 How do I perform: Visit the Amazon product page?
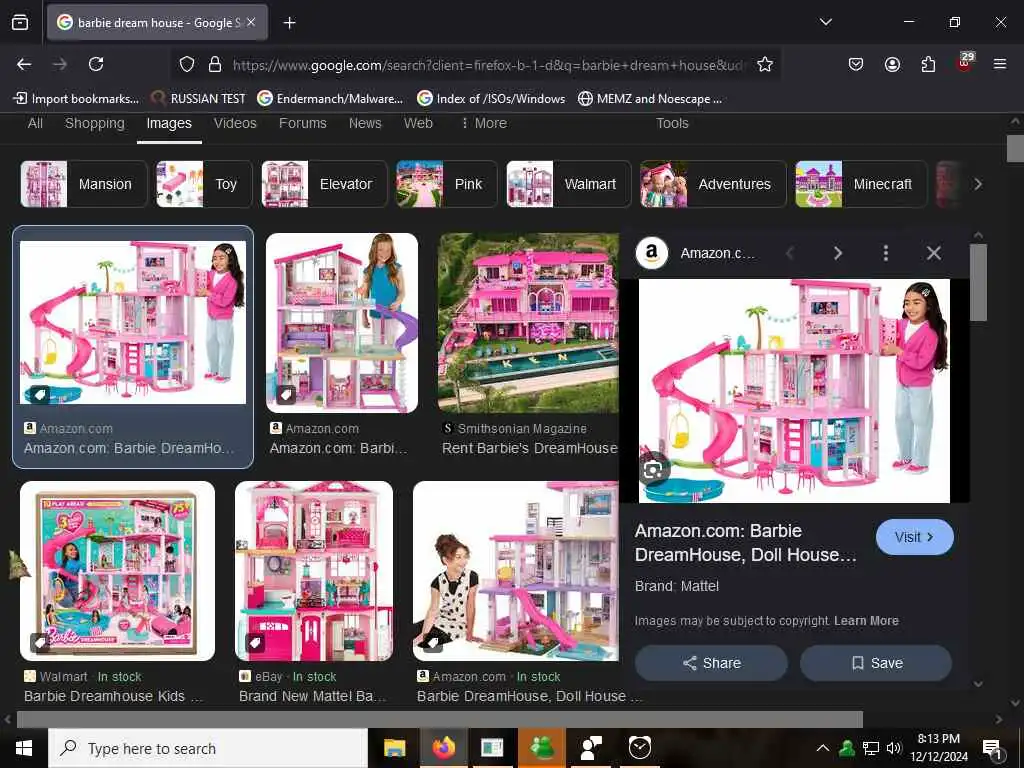tap(914, 537)
